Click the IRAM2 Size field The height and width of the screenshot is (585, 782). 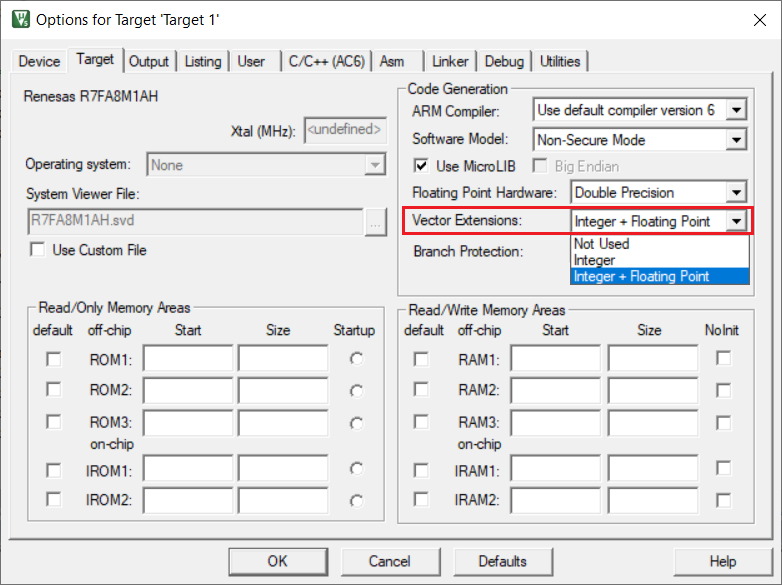pos(653,500)
